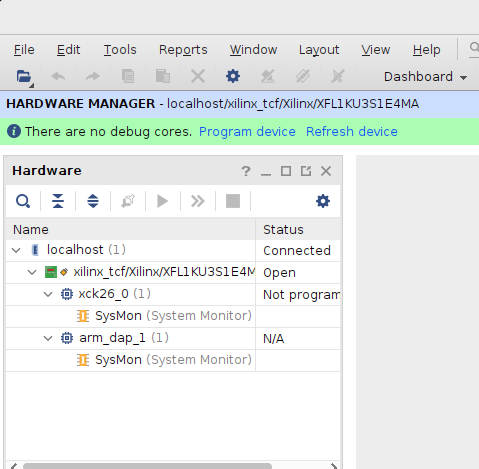Click the Redo arrow in main toolbar

pos(93,77)
